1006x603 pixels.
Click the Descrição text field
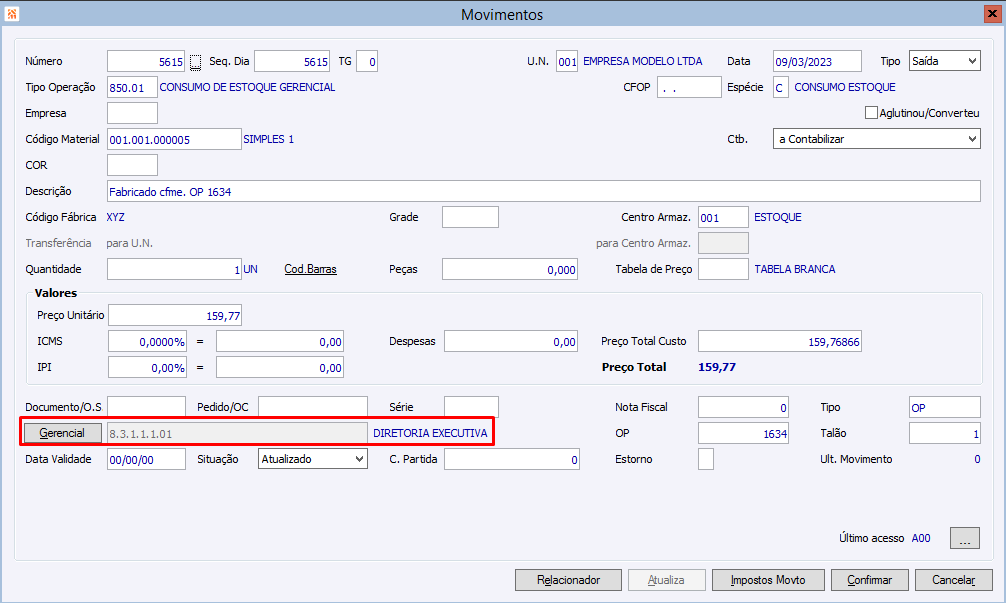(x=543, y=191)
